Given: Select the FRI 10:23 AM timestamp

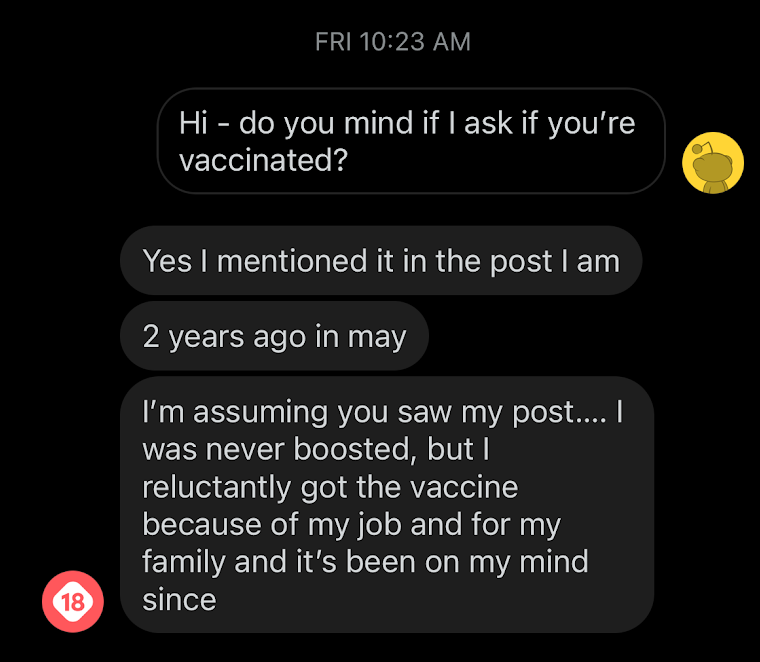Looking at the screenshot, I should click(x=393, y=42).
